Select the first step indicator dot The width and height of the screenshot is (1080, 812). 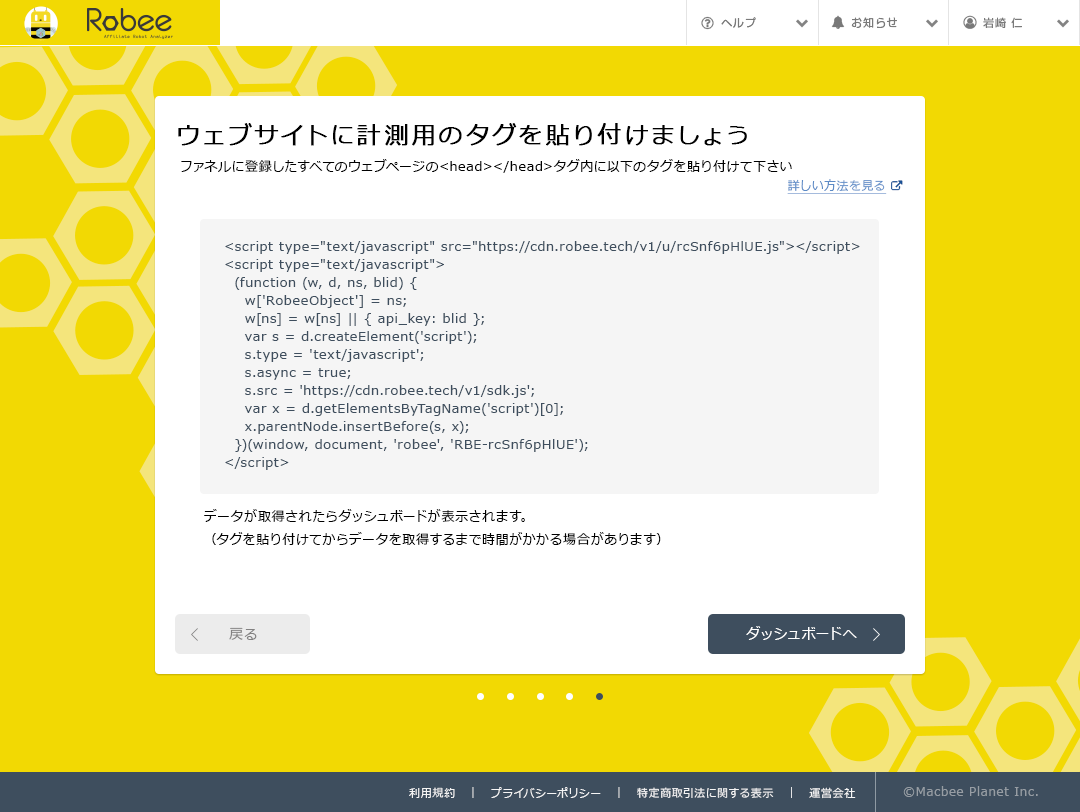point(481,696)
